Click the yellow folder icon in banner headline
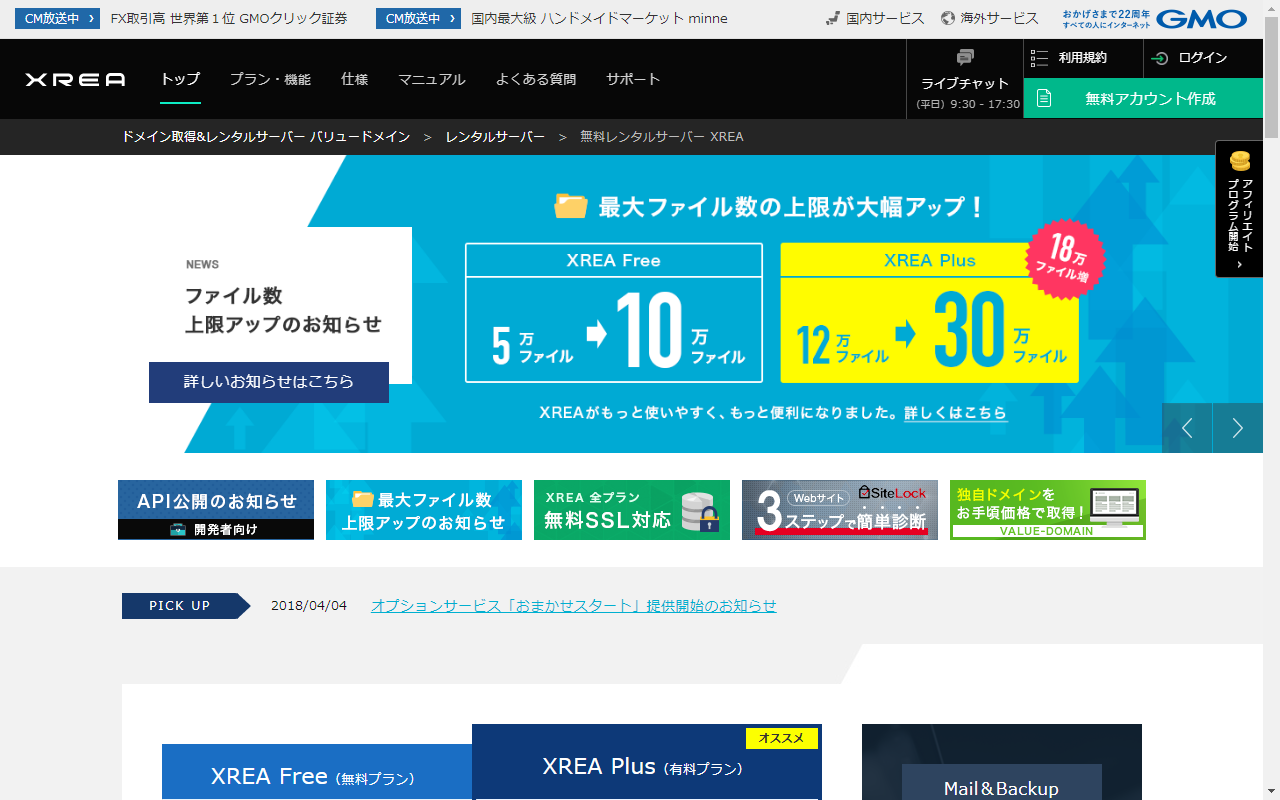Image resolution: width=1280 pixels, height=800 pixels. click(571, 206)
